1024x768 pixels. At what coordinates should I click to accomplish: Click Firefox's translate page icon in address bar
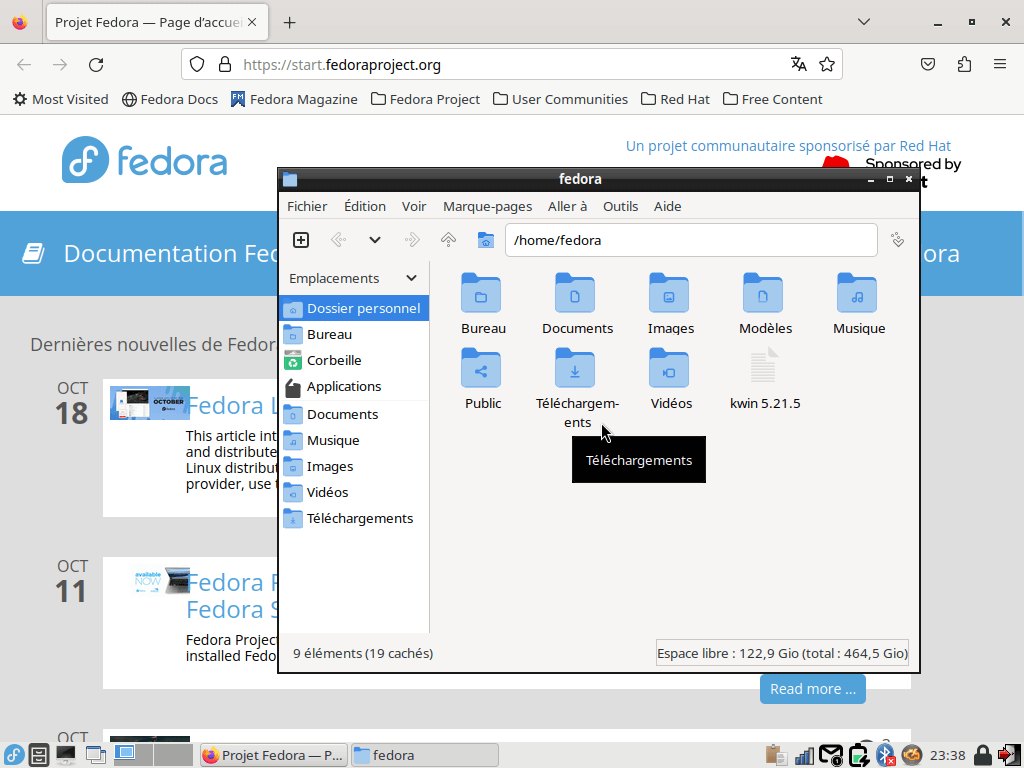click(799, 64)
